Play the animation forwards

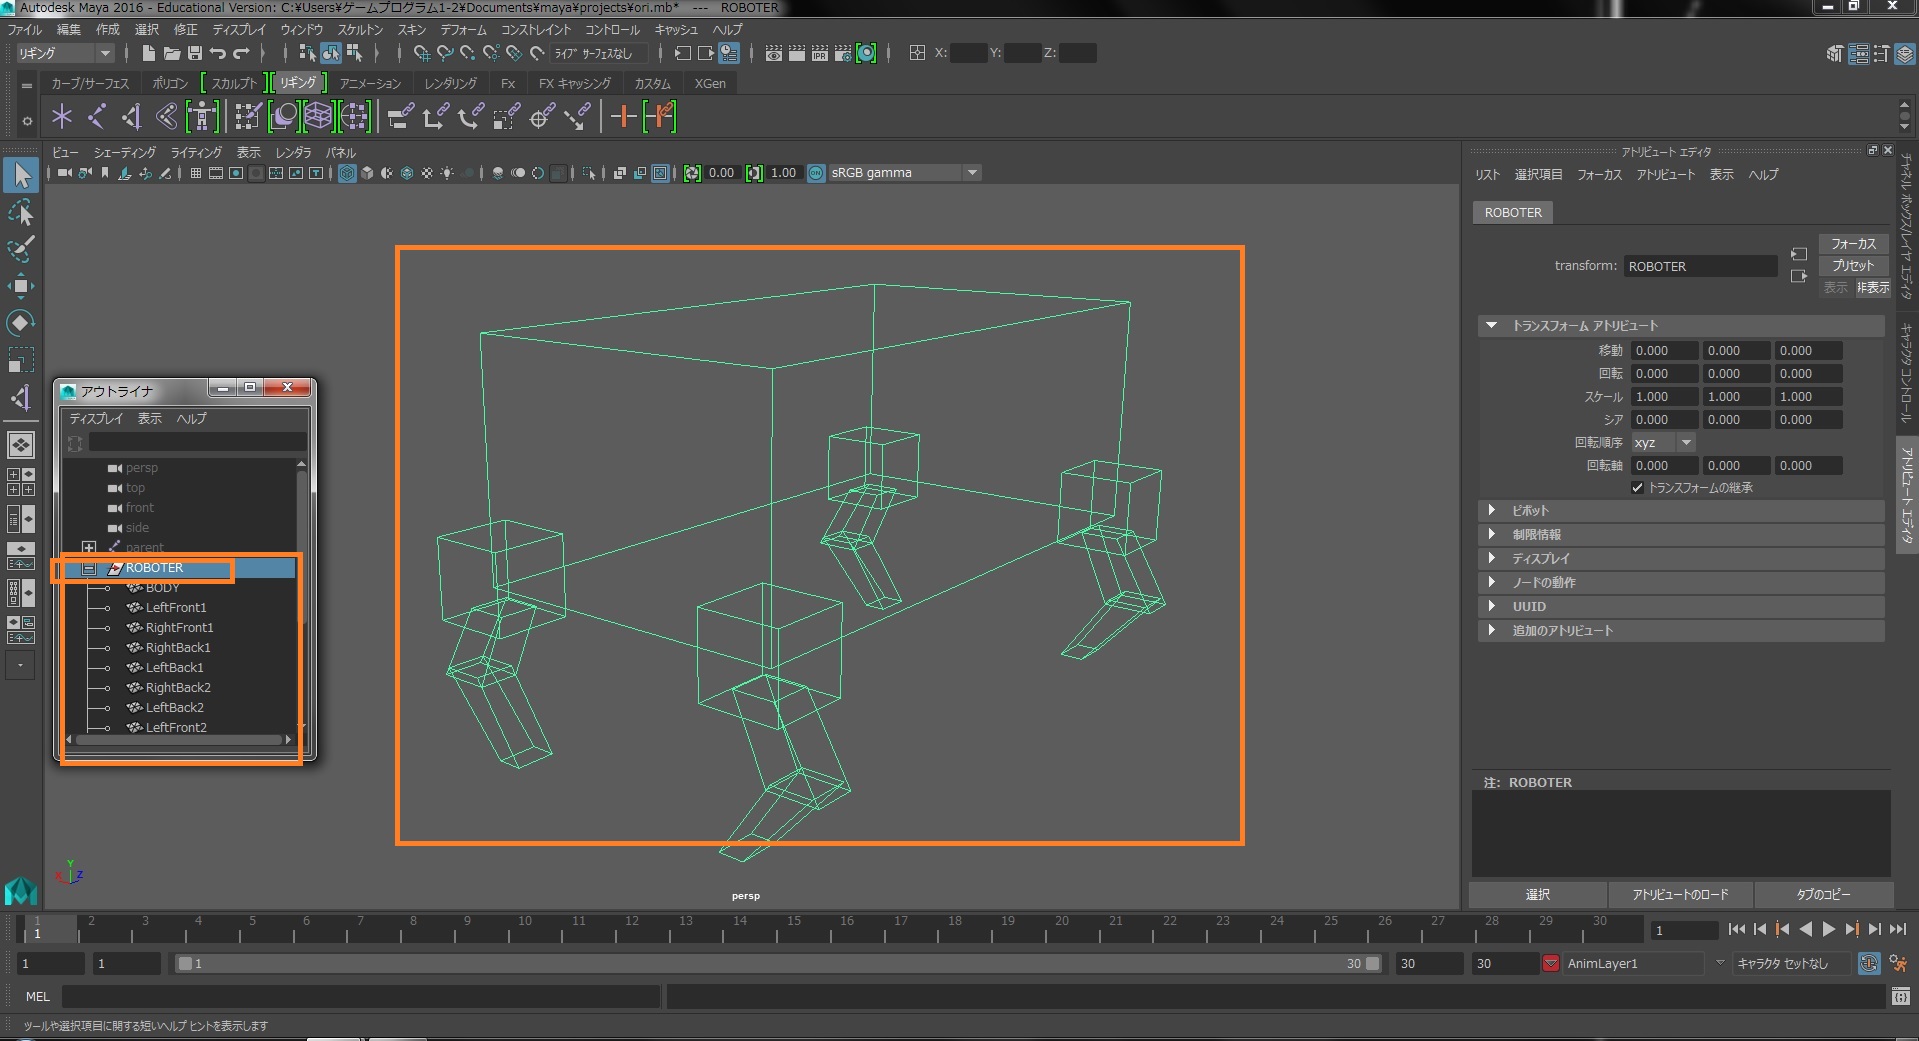[x=1829, y=929]
